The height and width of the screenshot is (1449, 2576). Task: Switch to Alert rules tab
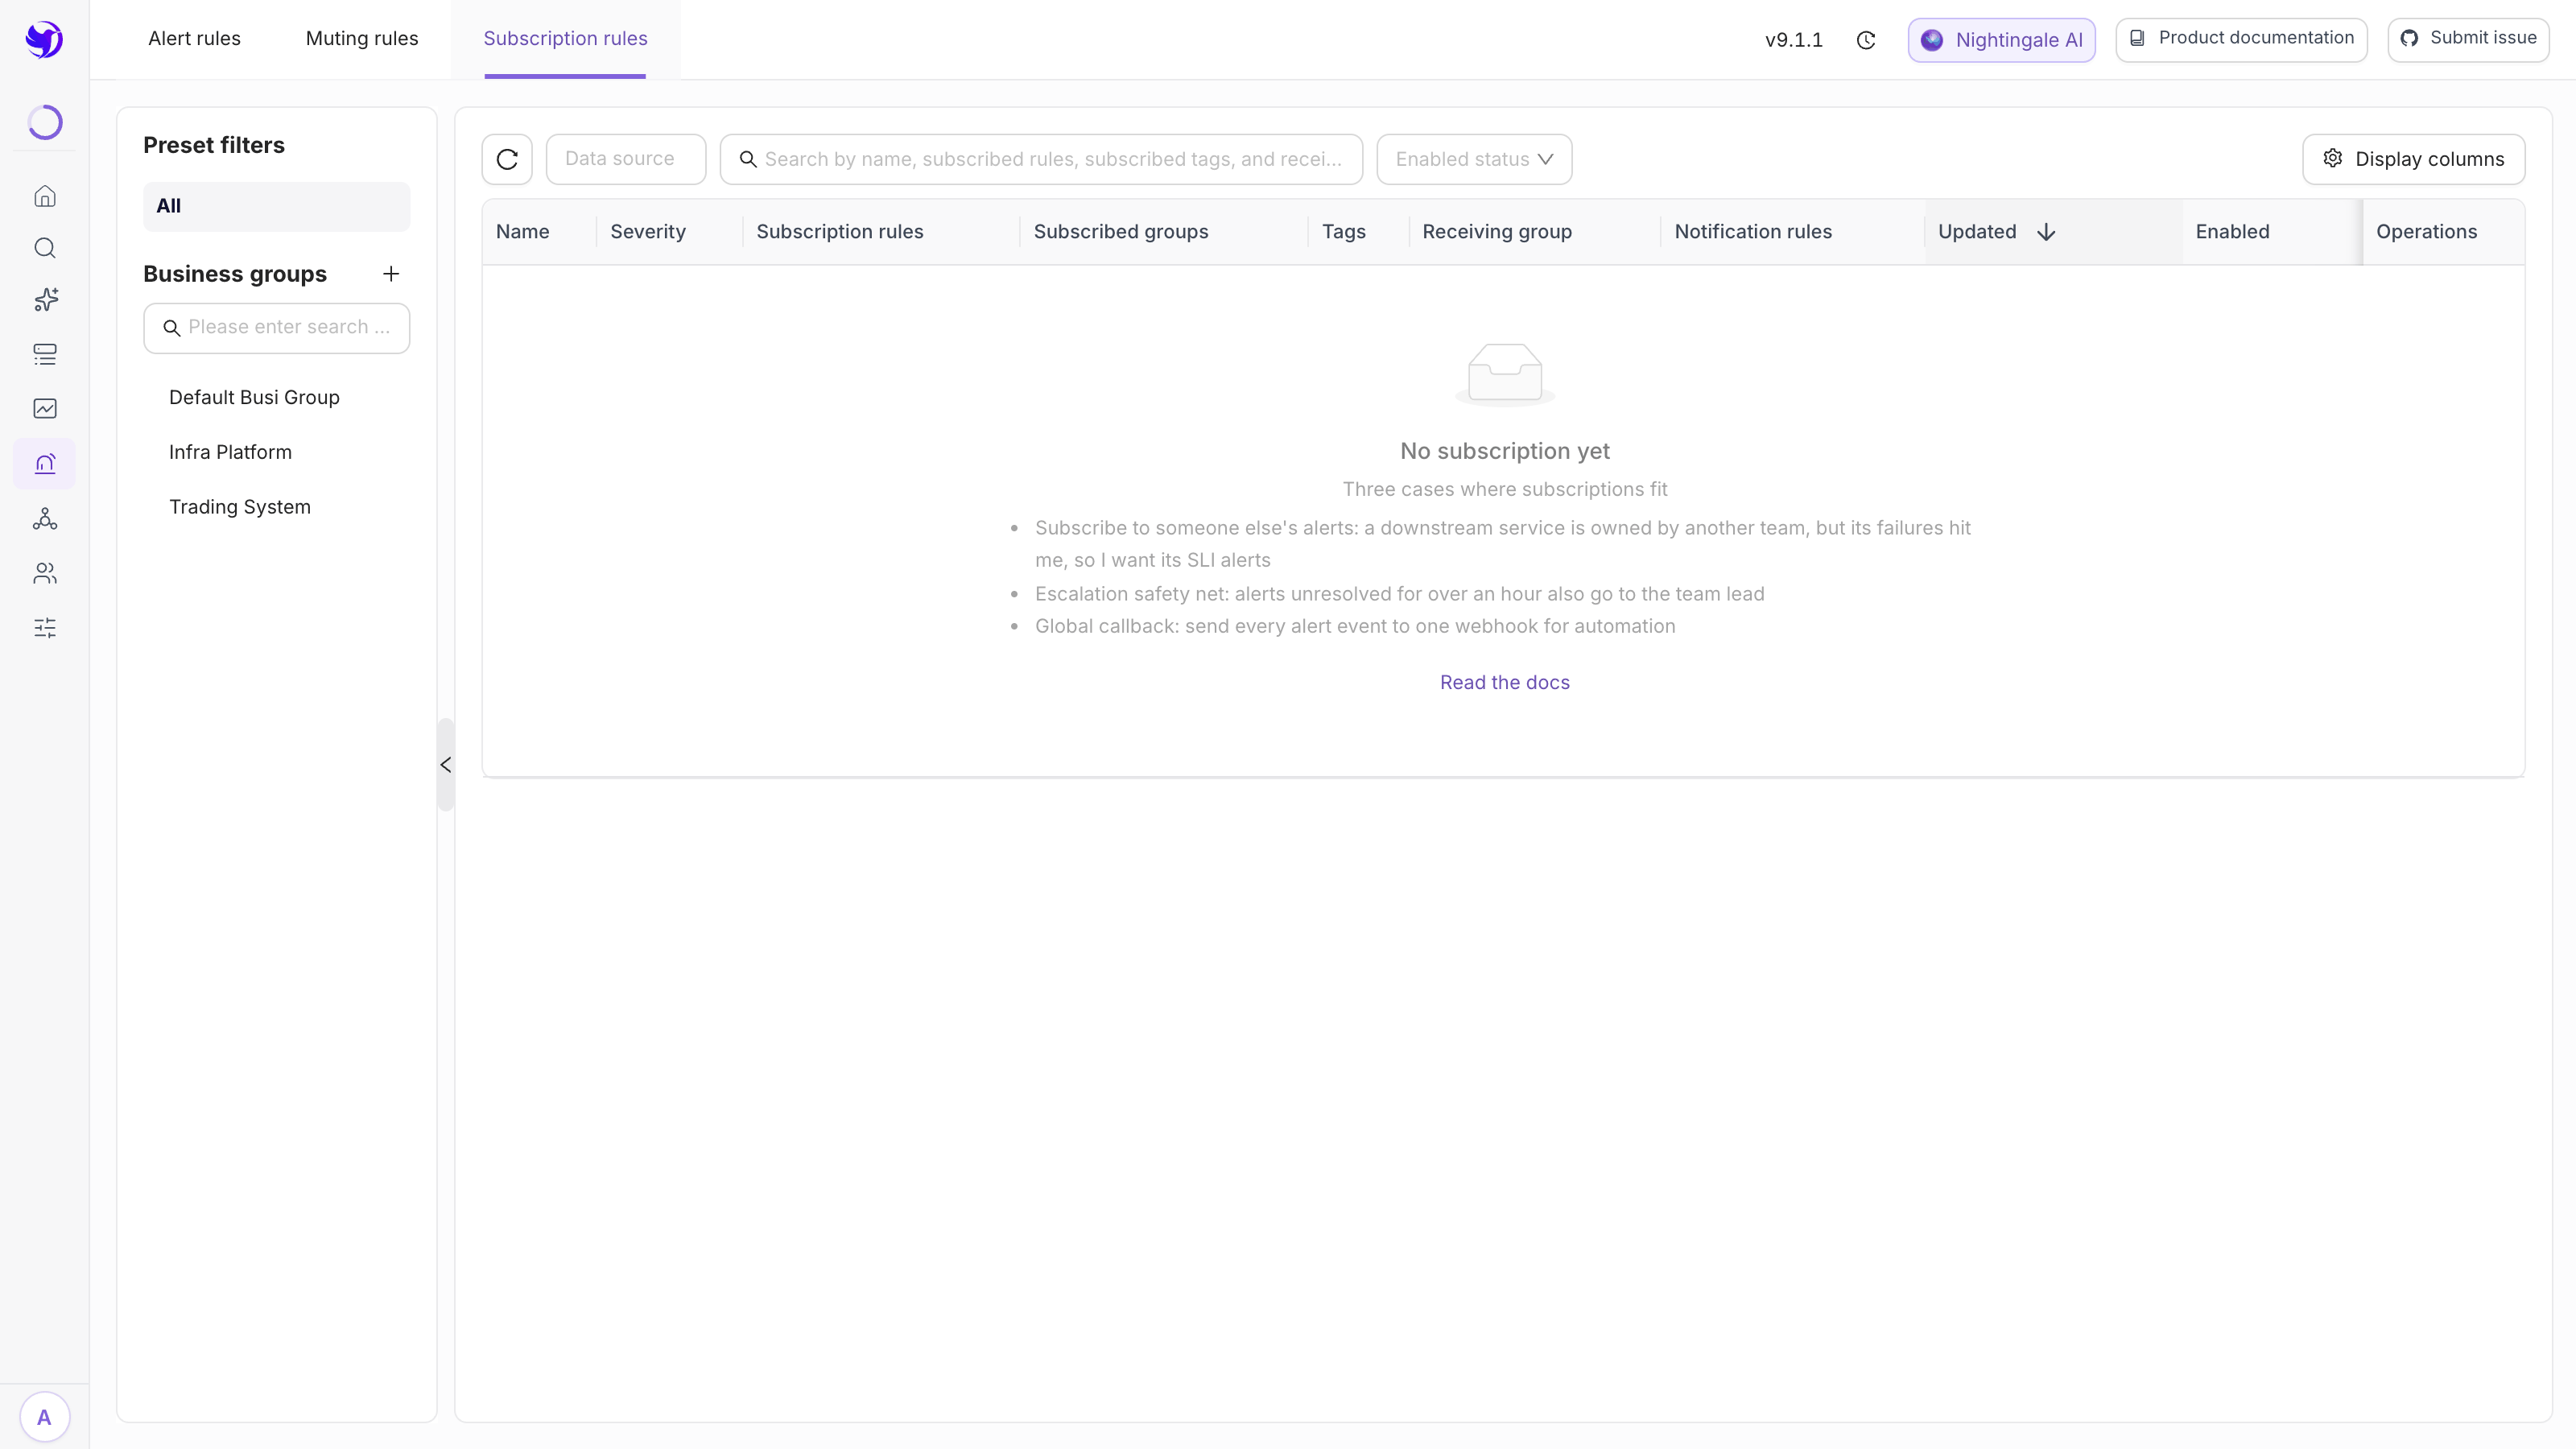(195, 39)
